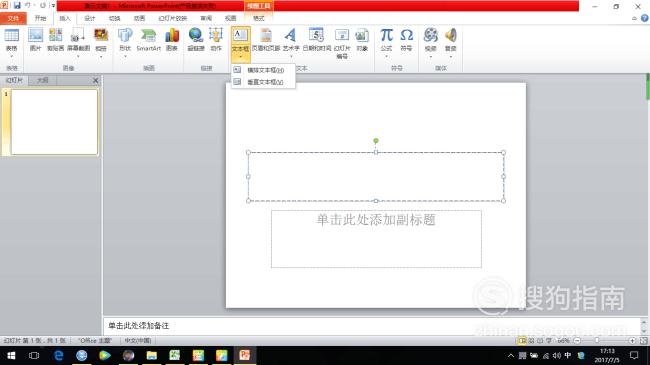Click the 艺术字 WordArt icon

click(291, 35)
